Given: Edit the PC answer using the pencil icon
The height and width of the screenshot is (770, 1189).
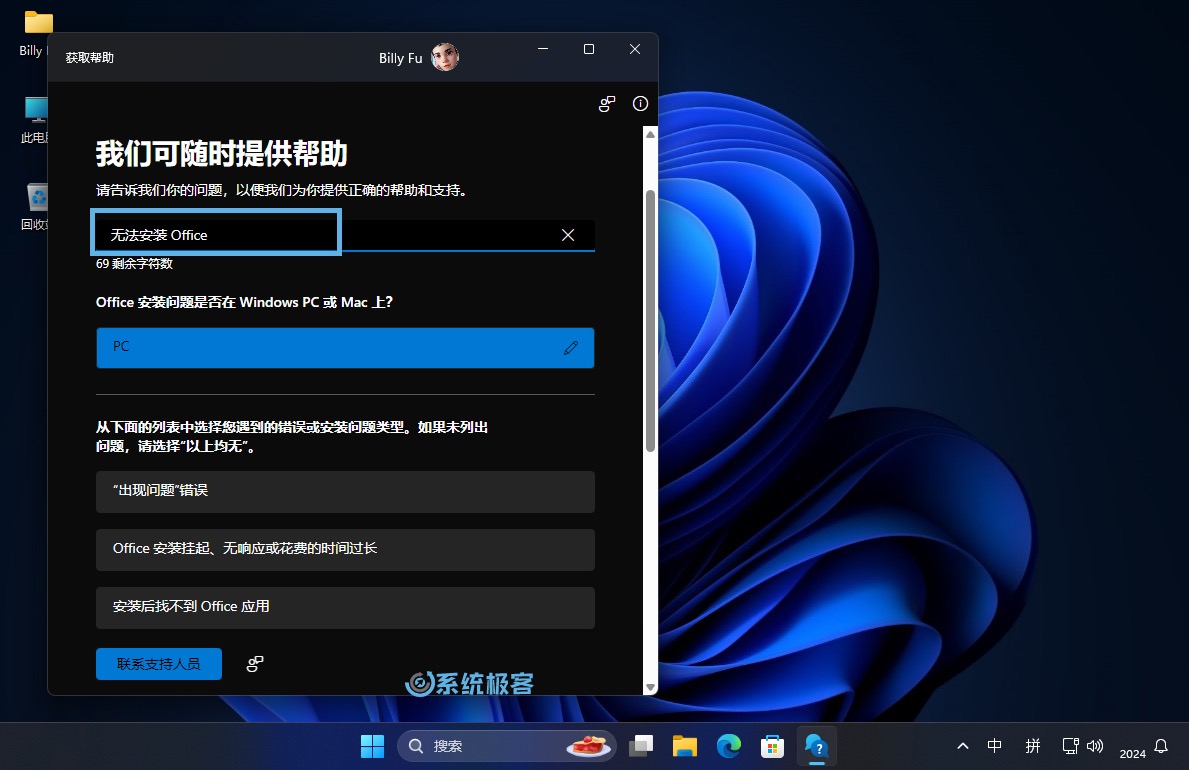Looking at the screenshot, I should tap(570, 346).
